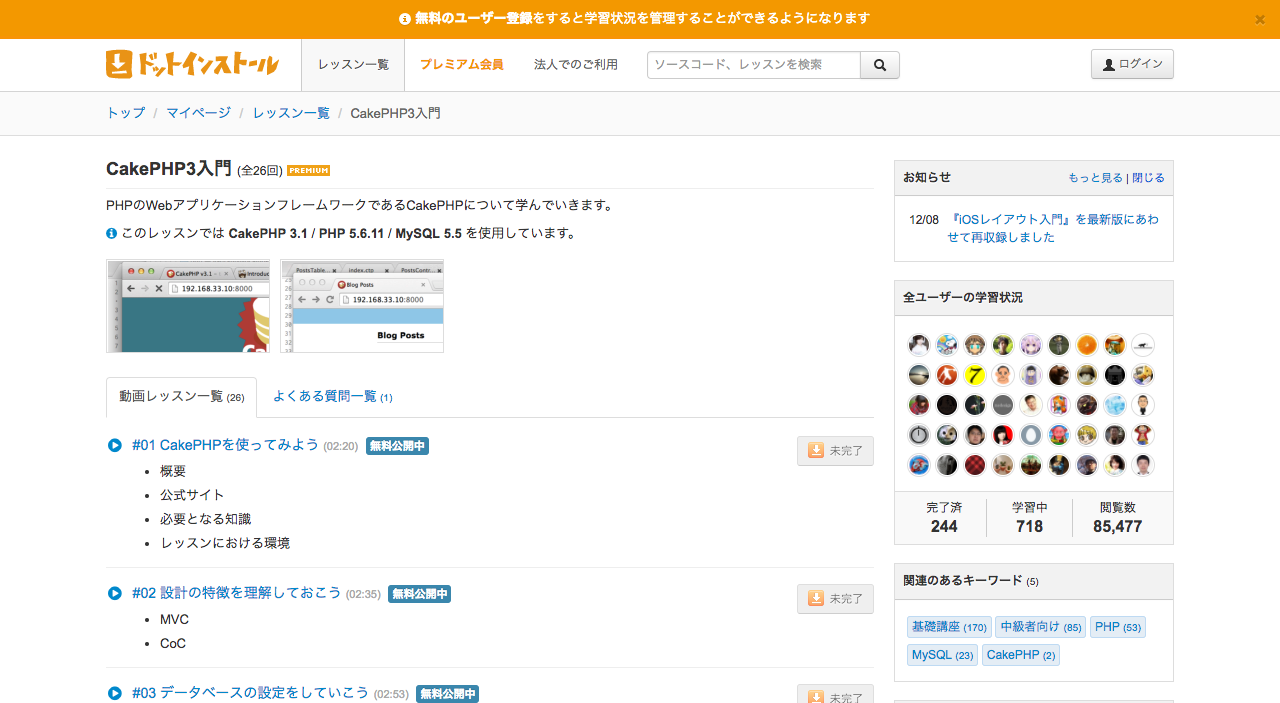
Task: Focus the ソースコード、レッスンを検索 search field
Action: pyautogui.click(x=754, y=65)
